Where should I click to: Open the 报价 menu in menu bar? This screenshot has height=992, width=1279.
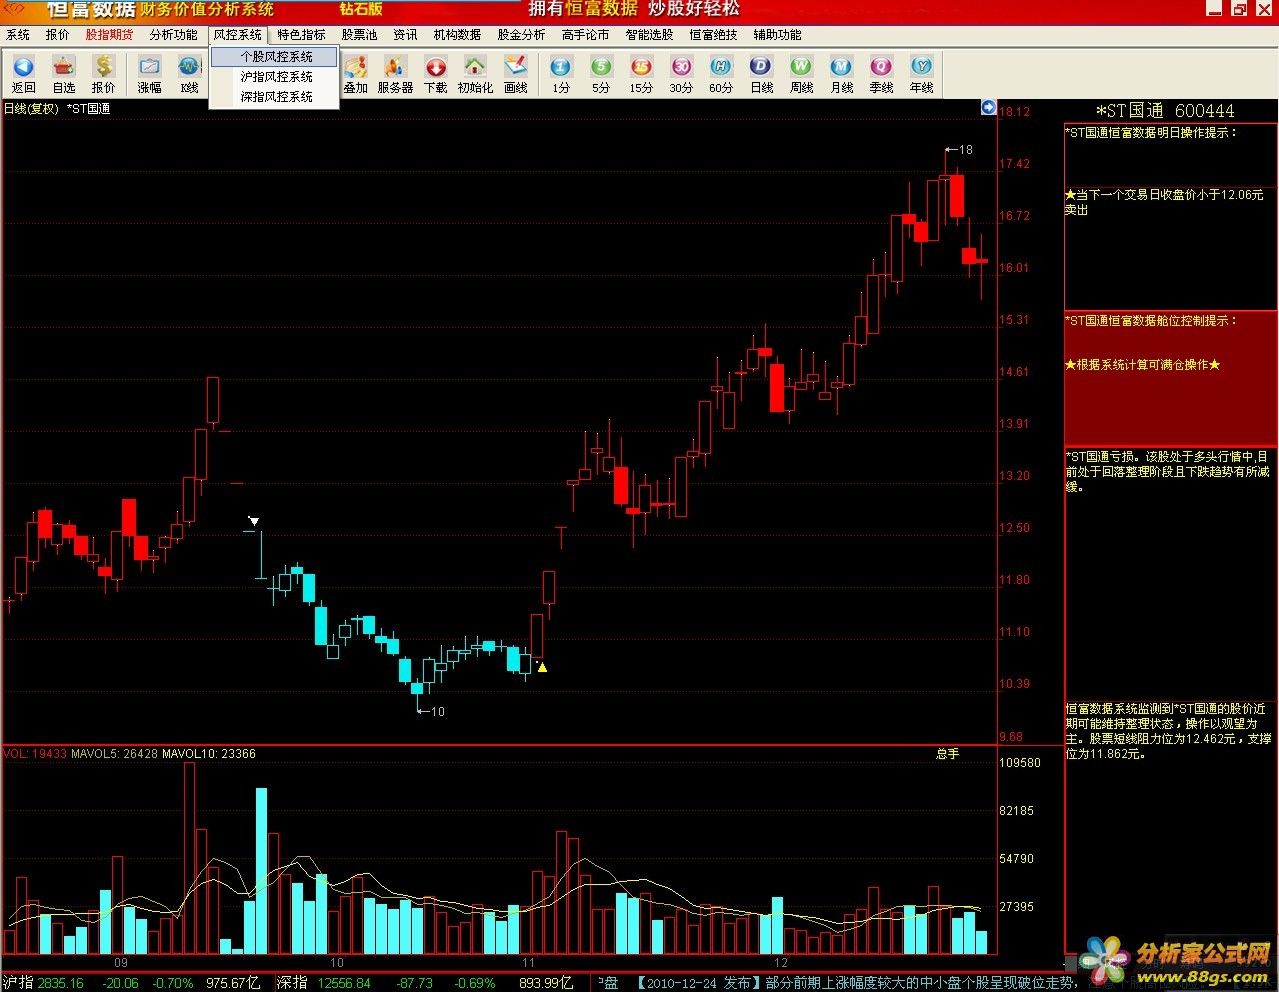coord(58,35)
